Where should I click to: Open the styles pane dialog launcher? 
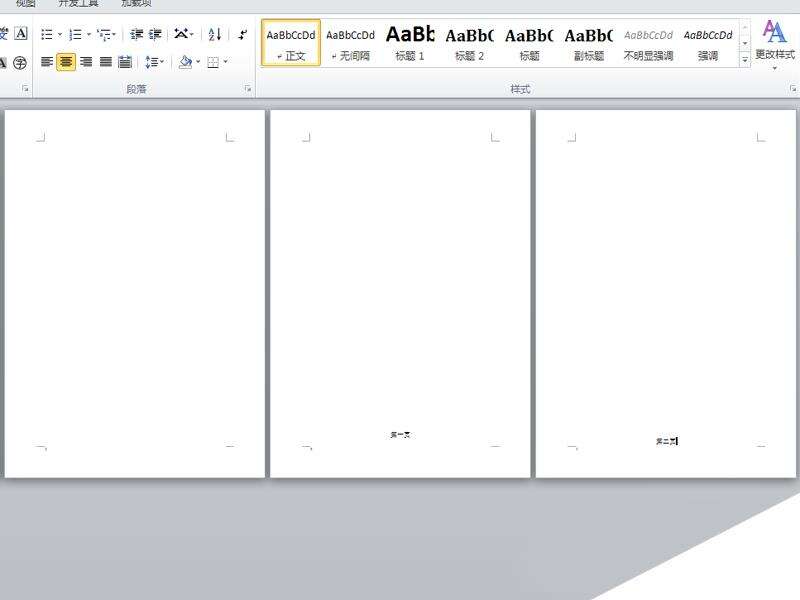tap(793, 89)
